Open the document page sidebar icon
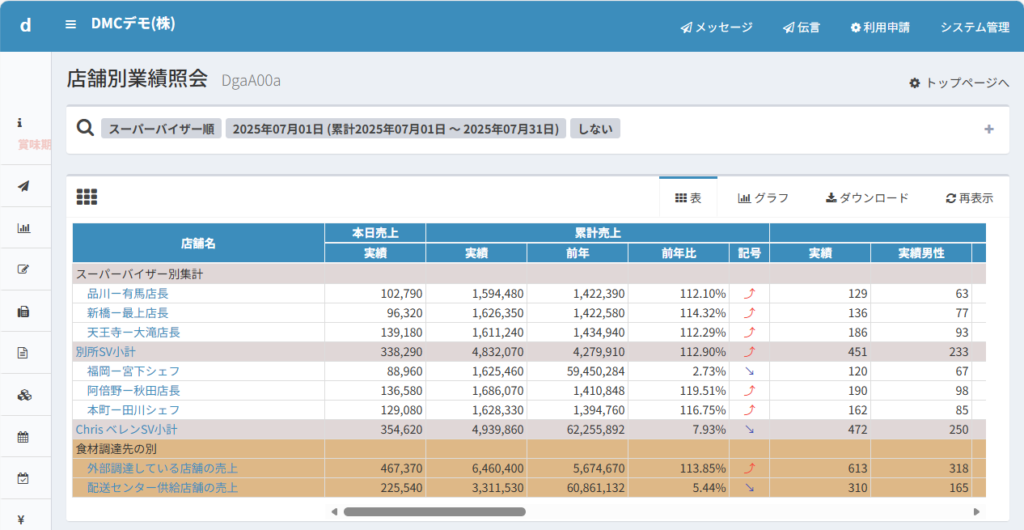Viewport: 1024px width, 530px height. point(24,353)
